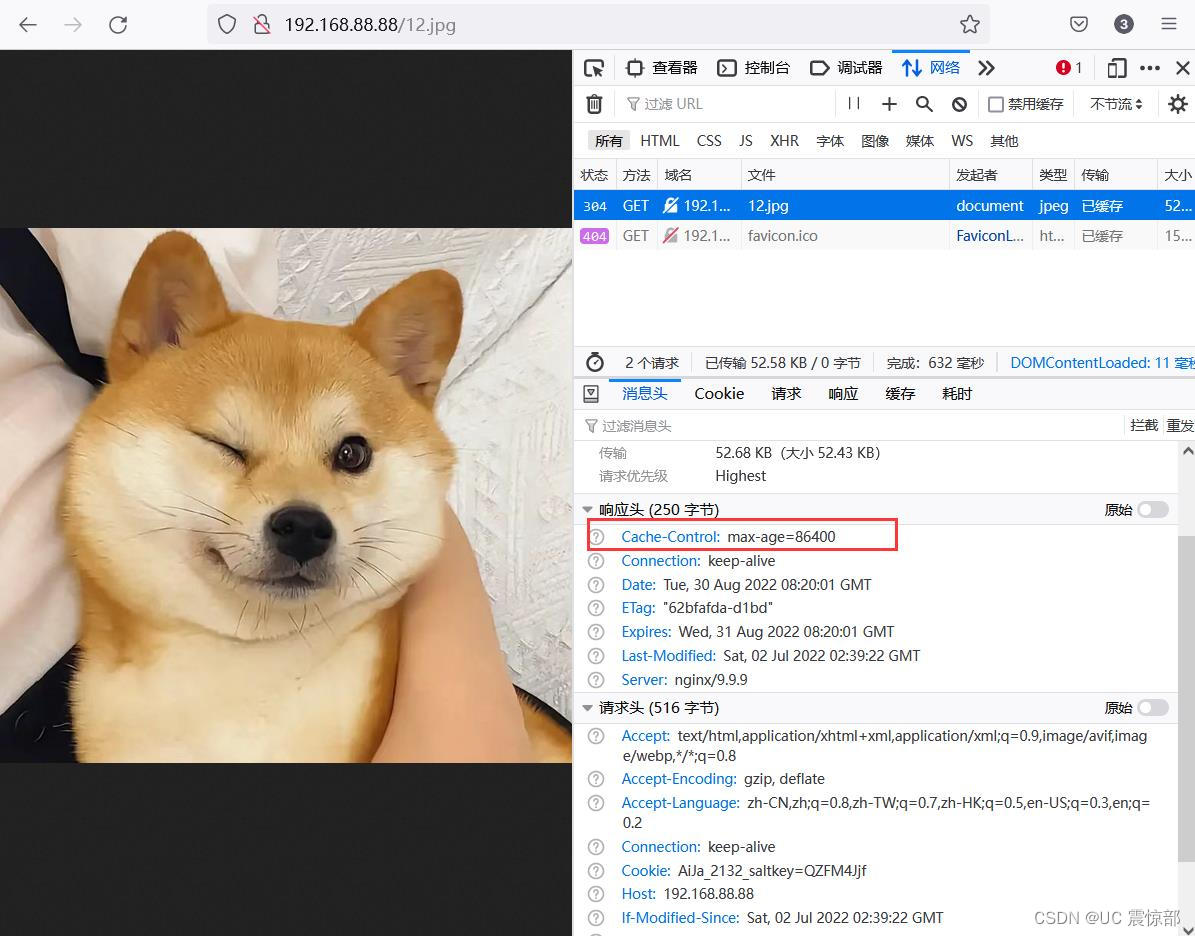Select the 网络 network tab

(931, 68)
